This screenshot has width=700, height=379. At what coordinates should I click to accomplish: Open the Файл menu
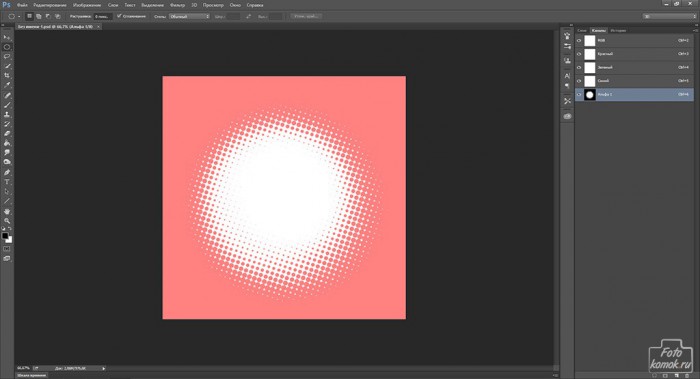(x=22, y=5)
